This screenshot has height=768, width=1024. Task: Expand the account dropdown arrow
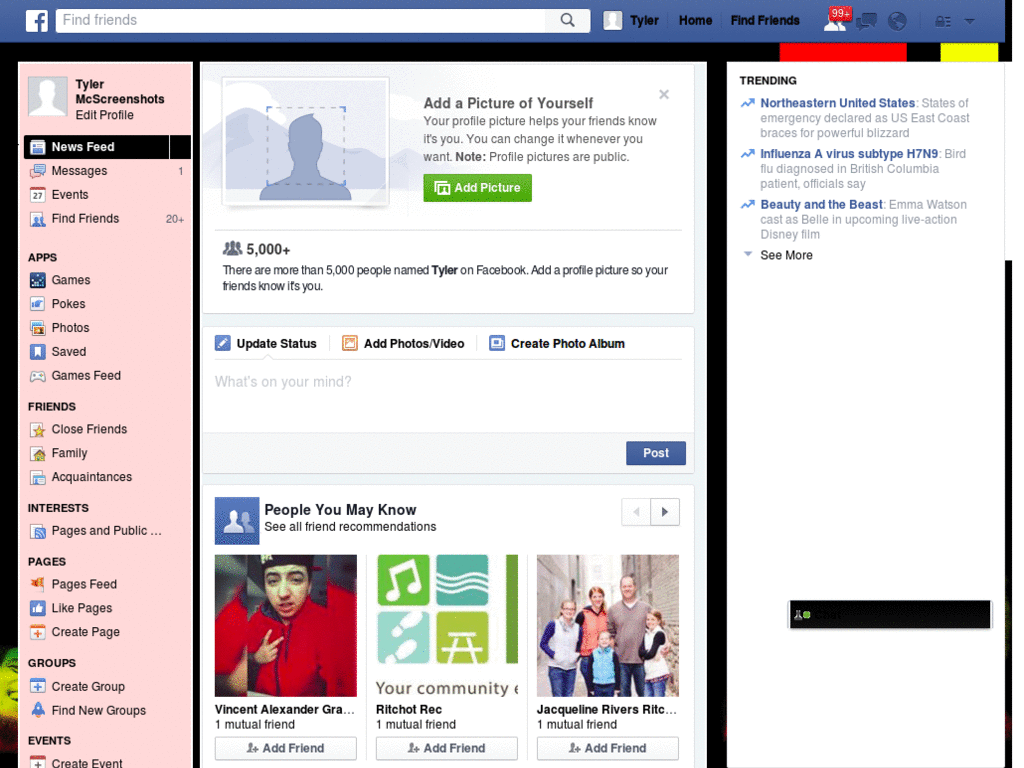970,22
